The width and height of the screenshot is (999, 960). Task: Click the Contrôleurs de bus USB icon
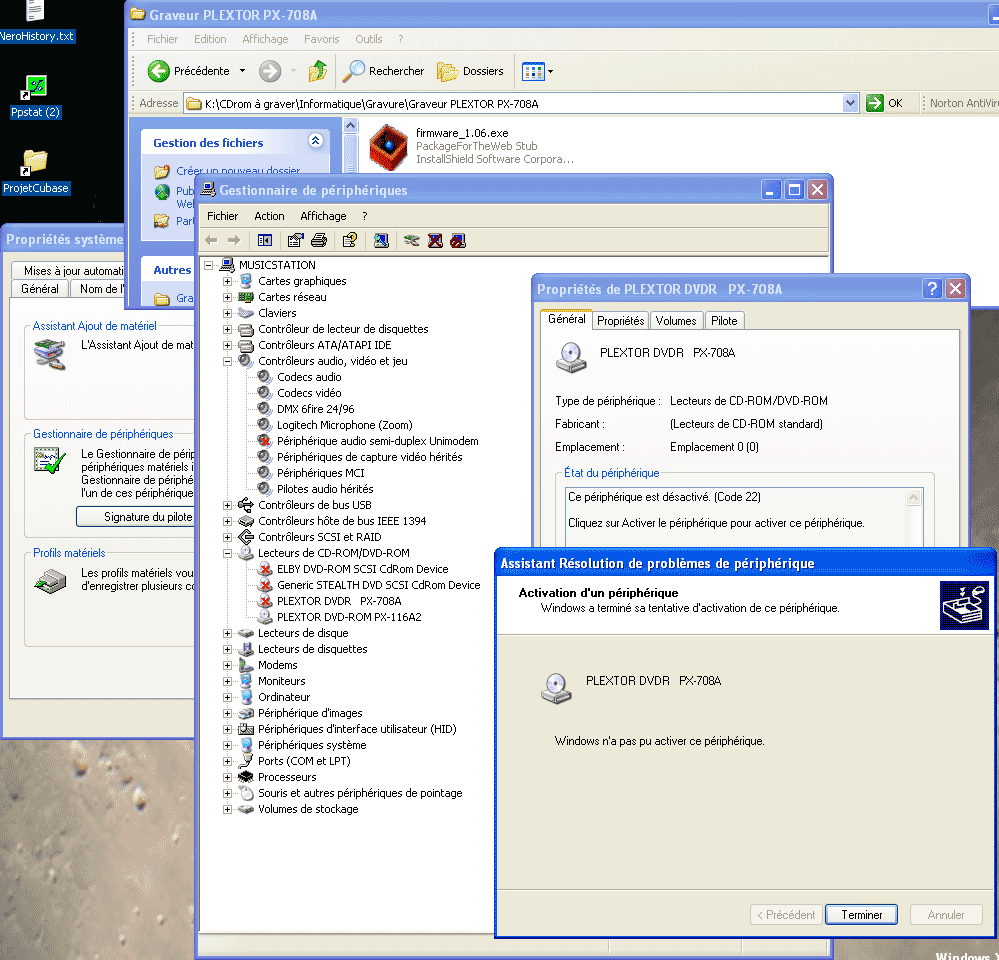245,505
